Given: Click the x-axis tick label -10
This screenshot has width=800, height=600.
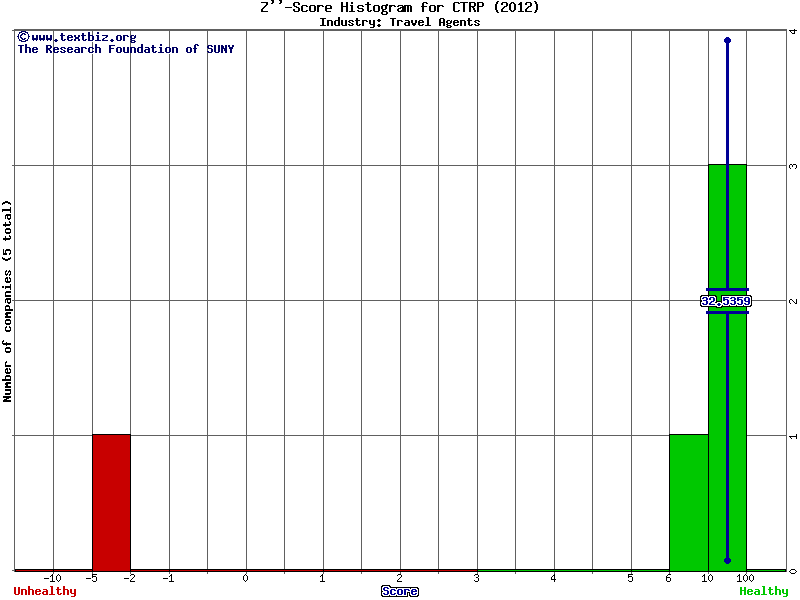Looking at the screenshot, I should (52, 578).
